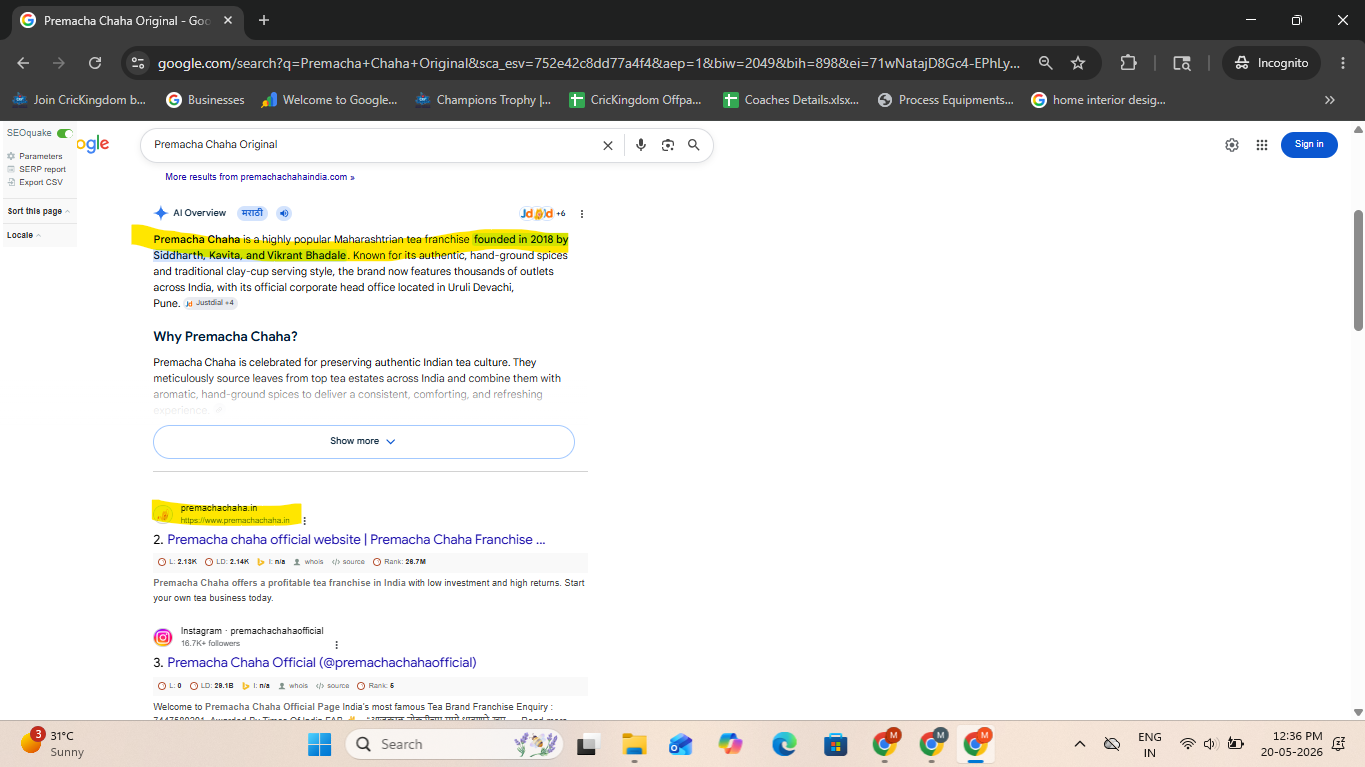Open three-dot menu beside premachachaha.in result
The width and height of the screenshot is (1365, 767).
(x=304, y=520)
